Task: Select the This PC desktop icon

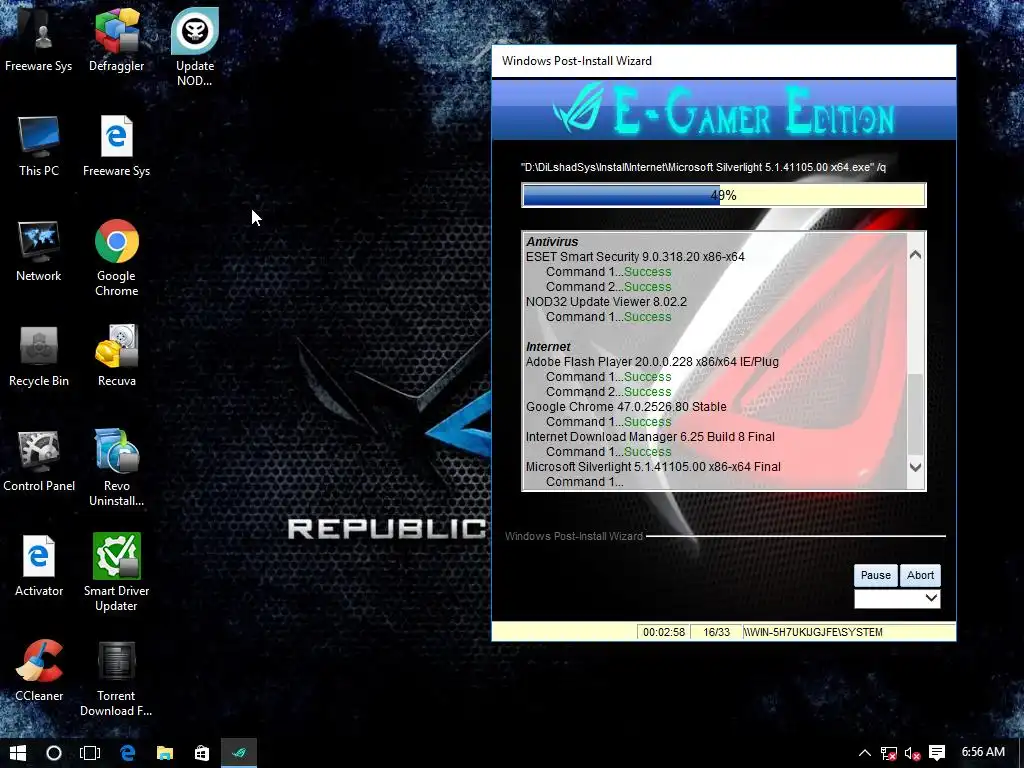Action: coord(39,145)
